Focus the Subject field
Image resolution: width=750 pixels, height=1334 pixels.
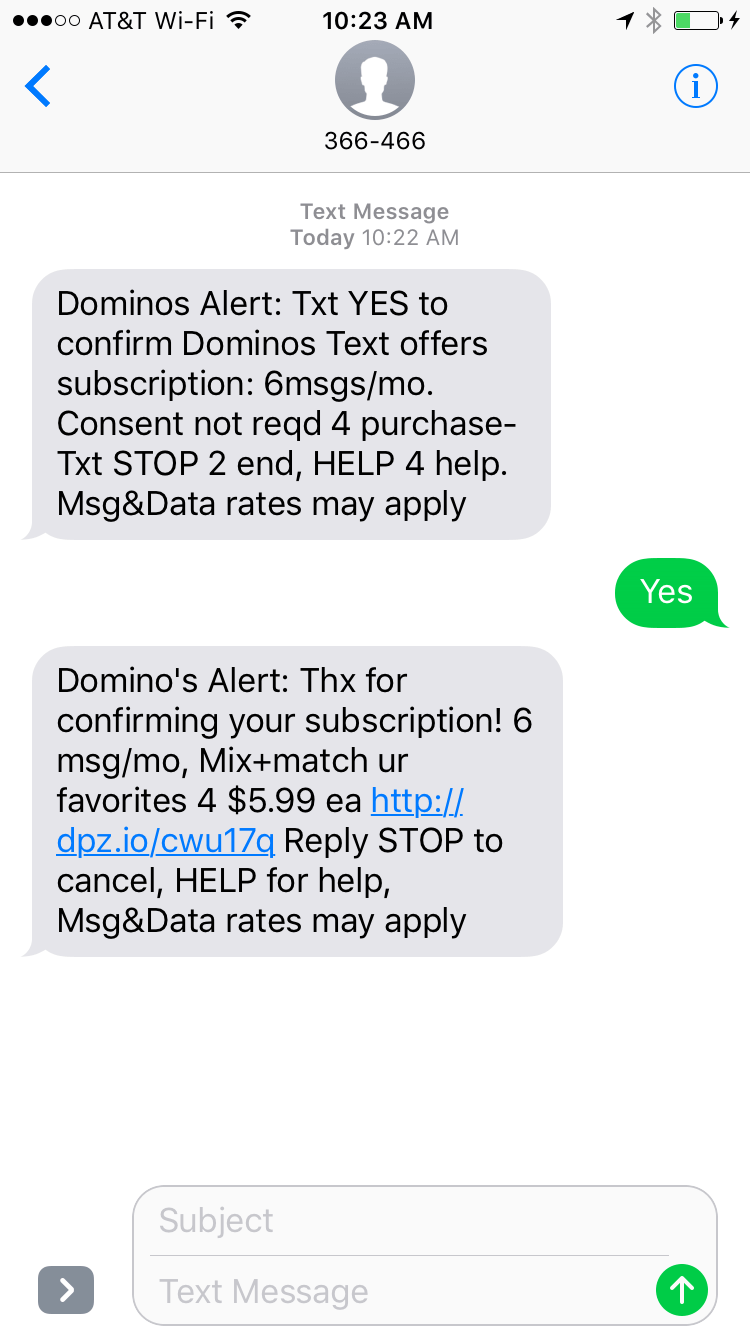coord(410,1220)
